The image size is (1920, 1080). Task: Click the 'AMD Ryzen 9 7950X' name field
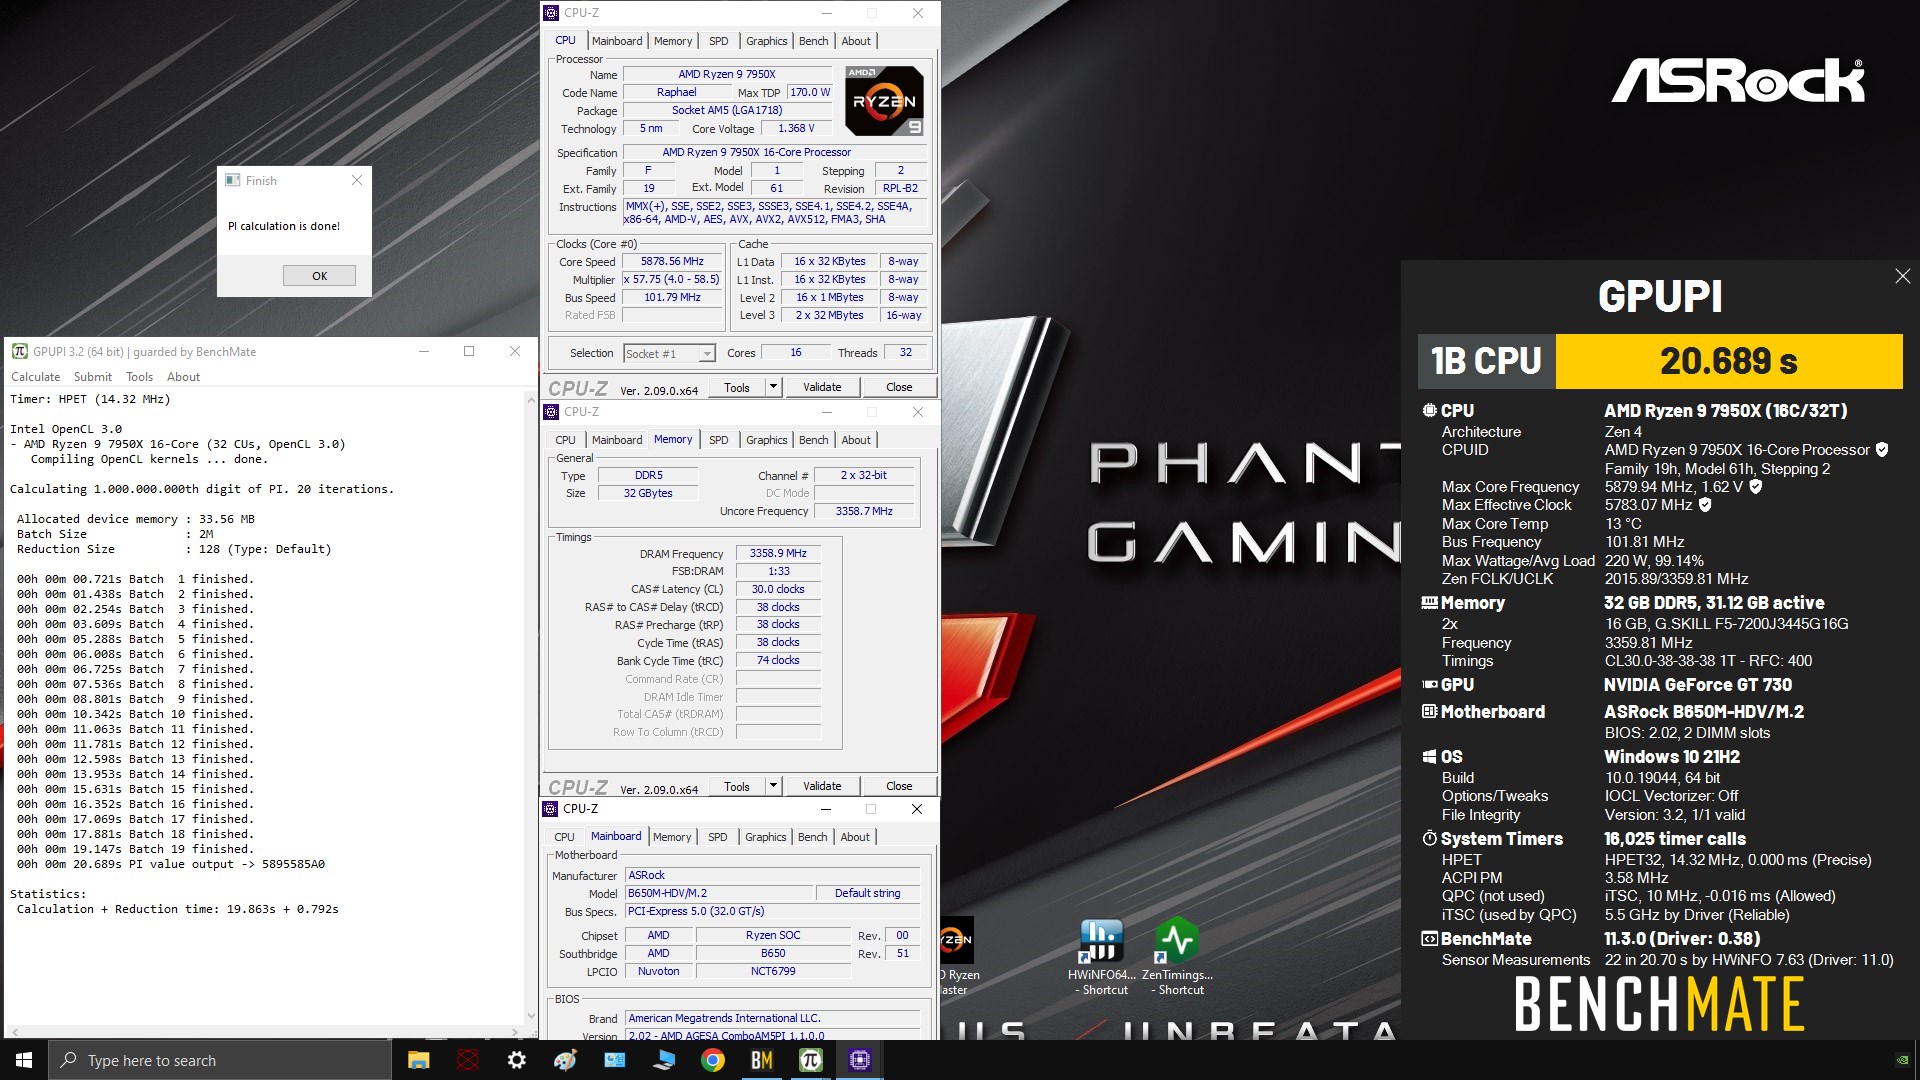tap(727, 74)
